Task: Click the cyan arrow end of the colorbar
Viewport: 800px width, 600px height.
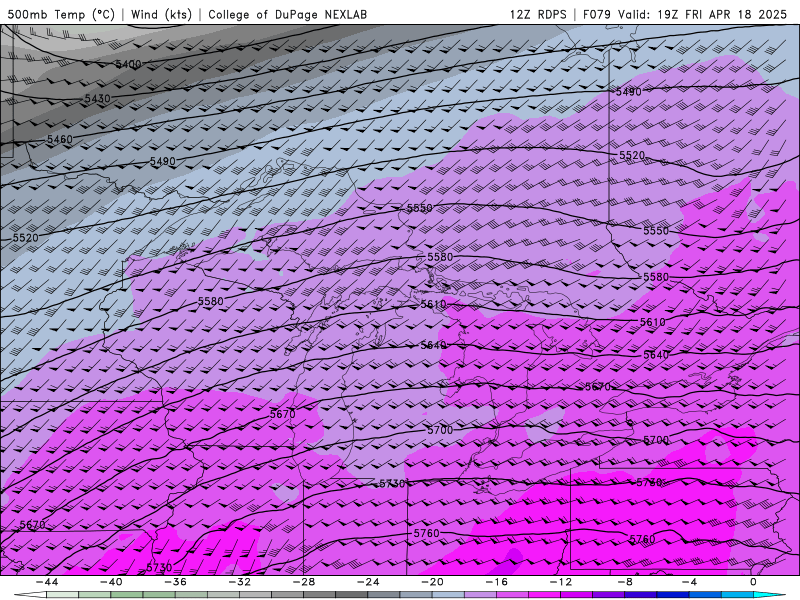Action: (x=770, y=595)
